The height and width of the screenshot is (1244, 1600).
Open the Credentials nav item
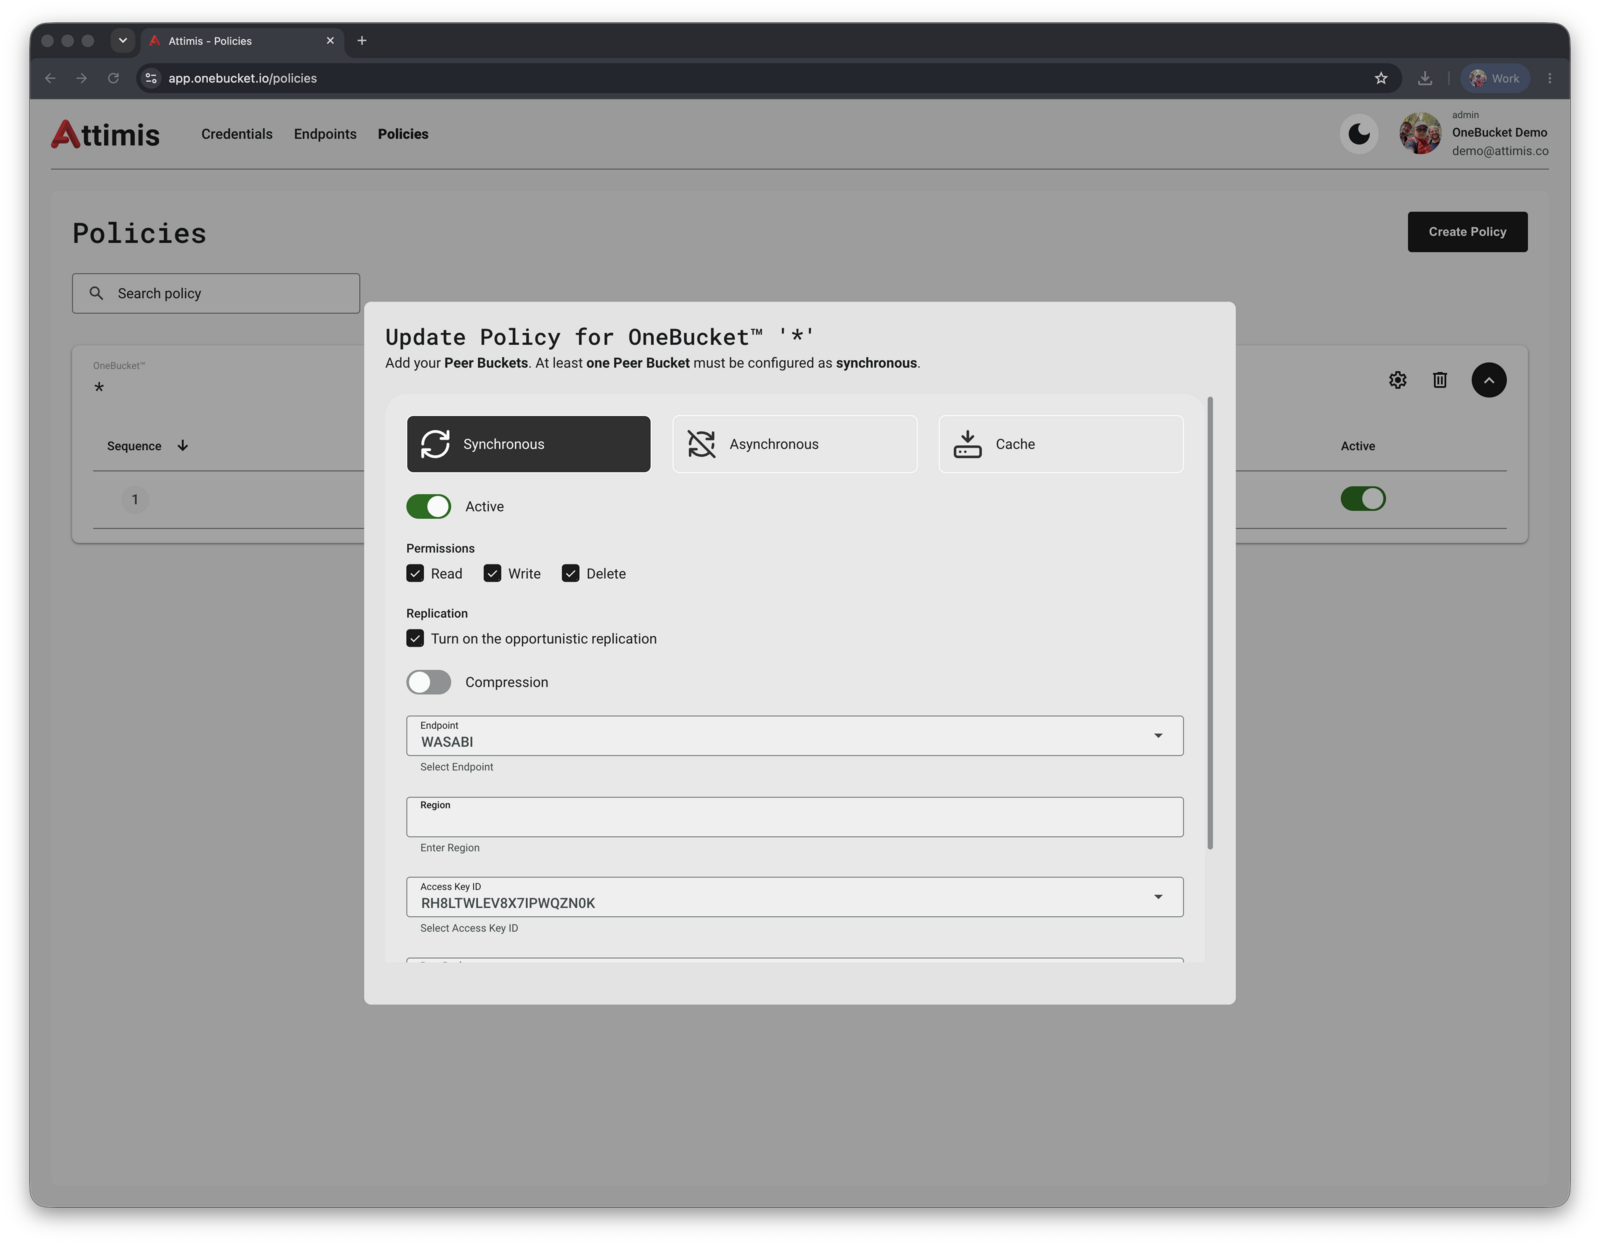coord(237,134)
